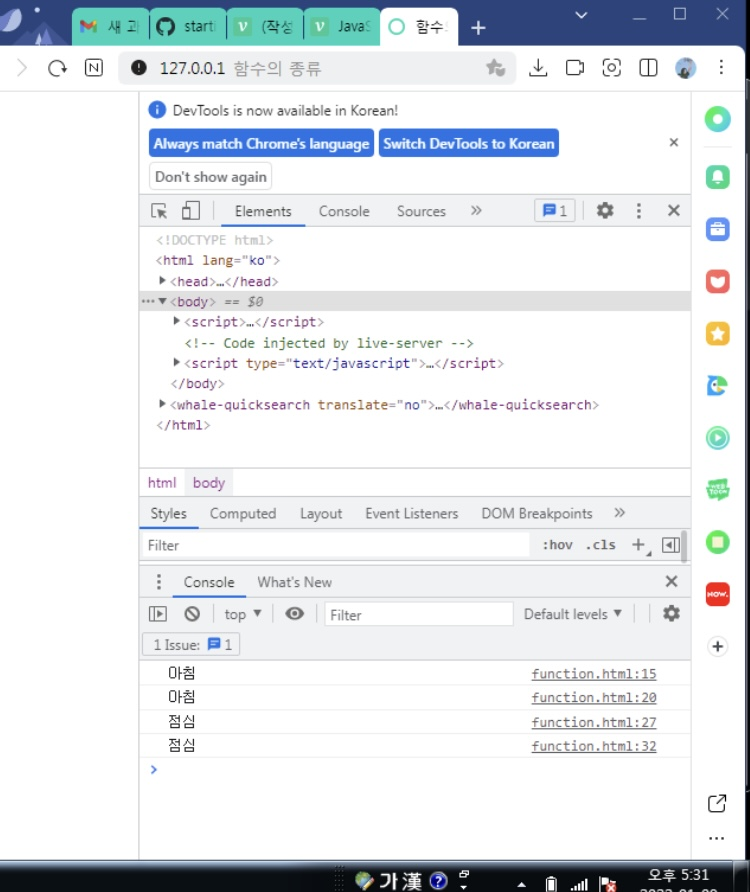Close the console drawer
The image size is (750, 892).
[x=671, y=581]
